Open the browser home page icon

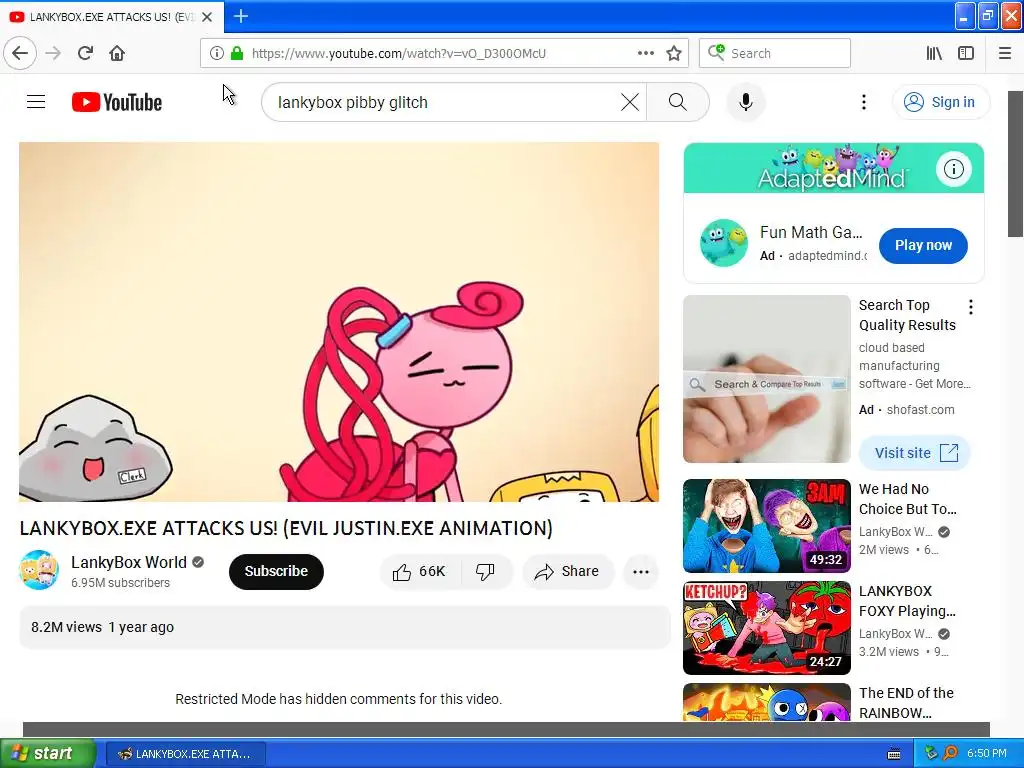(117, 53)
